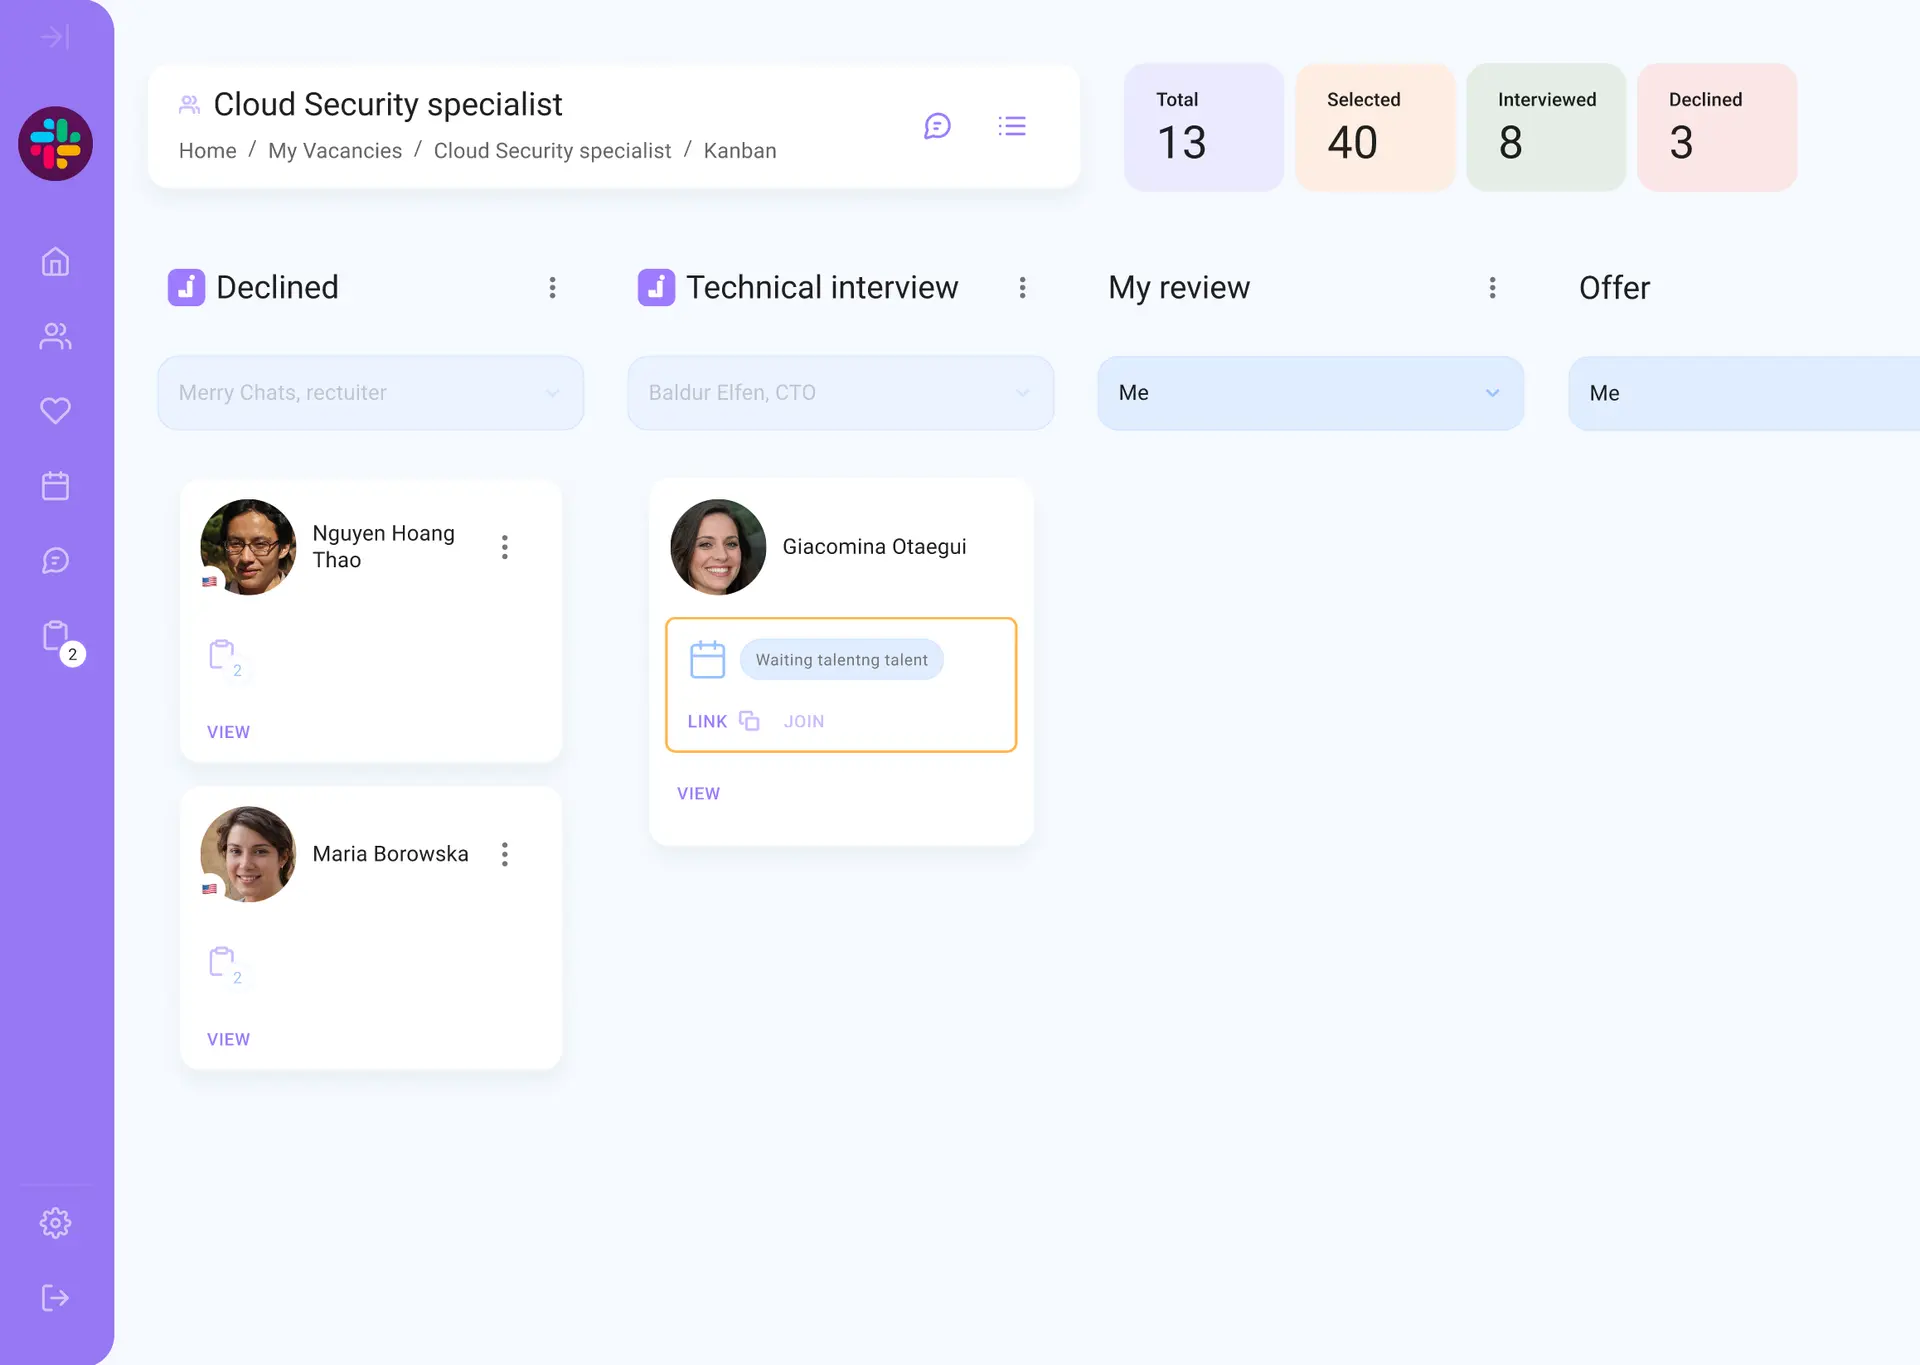
Task: Open the sidebar chat messages icon
Action: tap(55, 561)
